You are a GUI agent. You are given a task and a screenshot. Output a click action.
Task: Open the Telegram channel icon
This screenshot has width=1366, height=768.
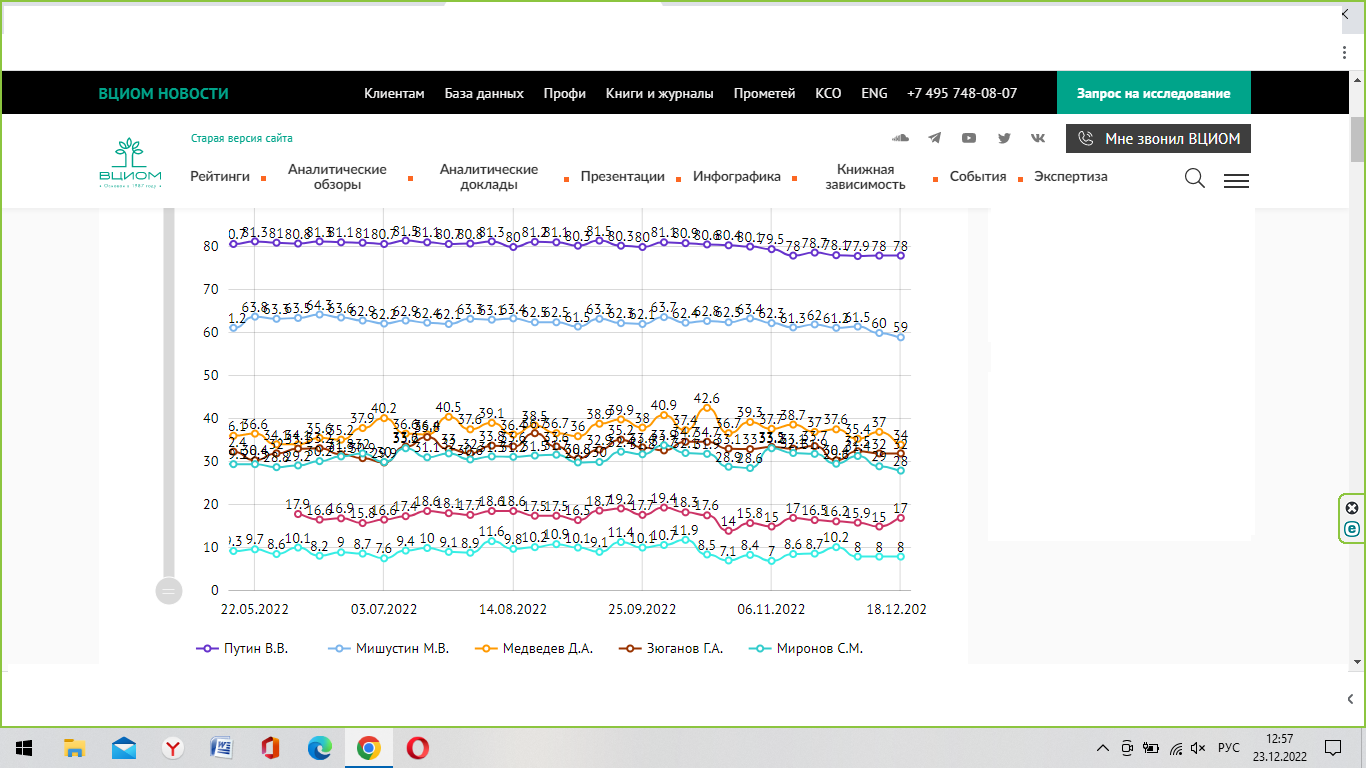pos(935,138)
